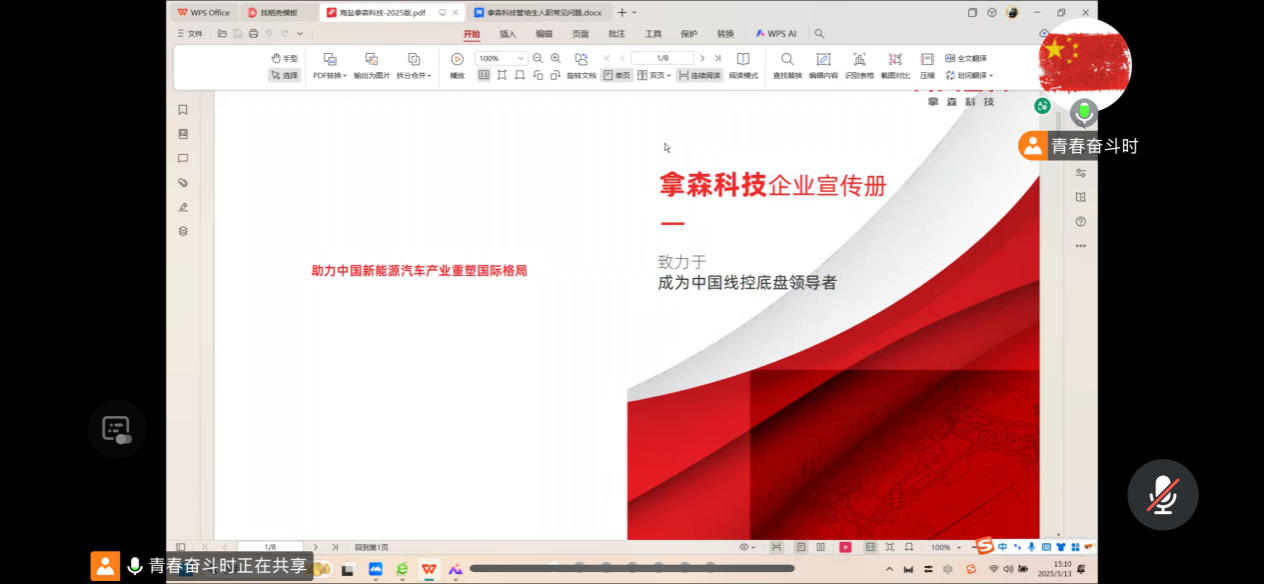This screenshot has width=1264, height=584.
Task: Open the 截图对比 screenshot compare tool
Action: coord(895,66)
